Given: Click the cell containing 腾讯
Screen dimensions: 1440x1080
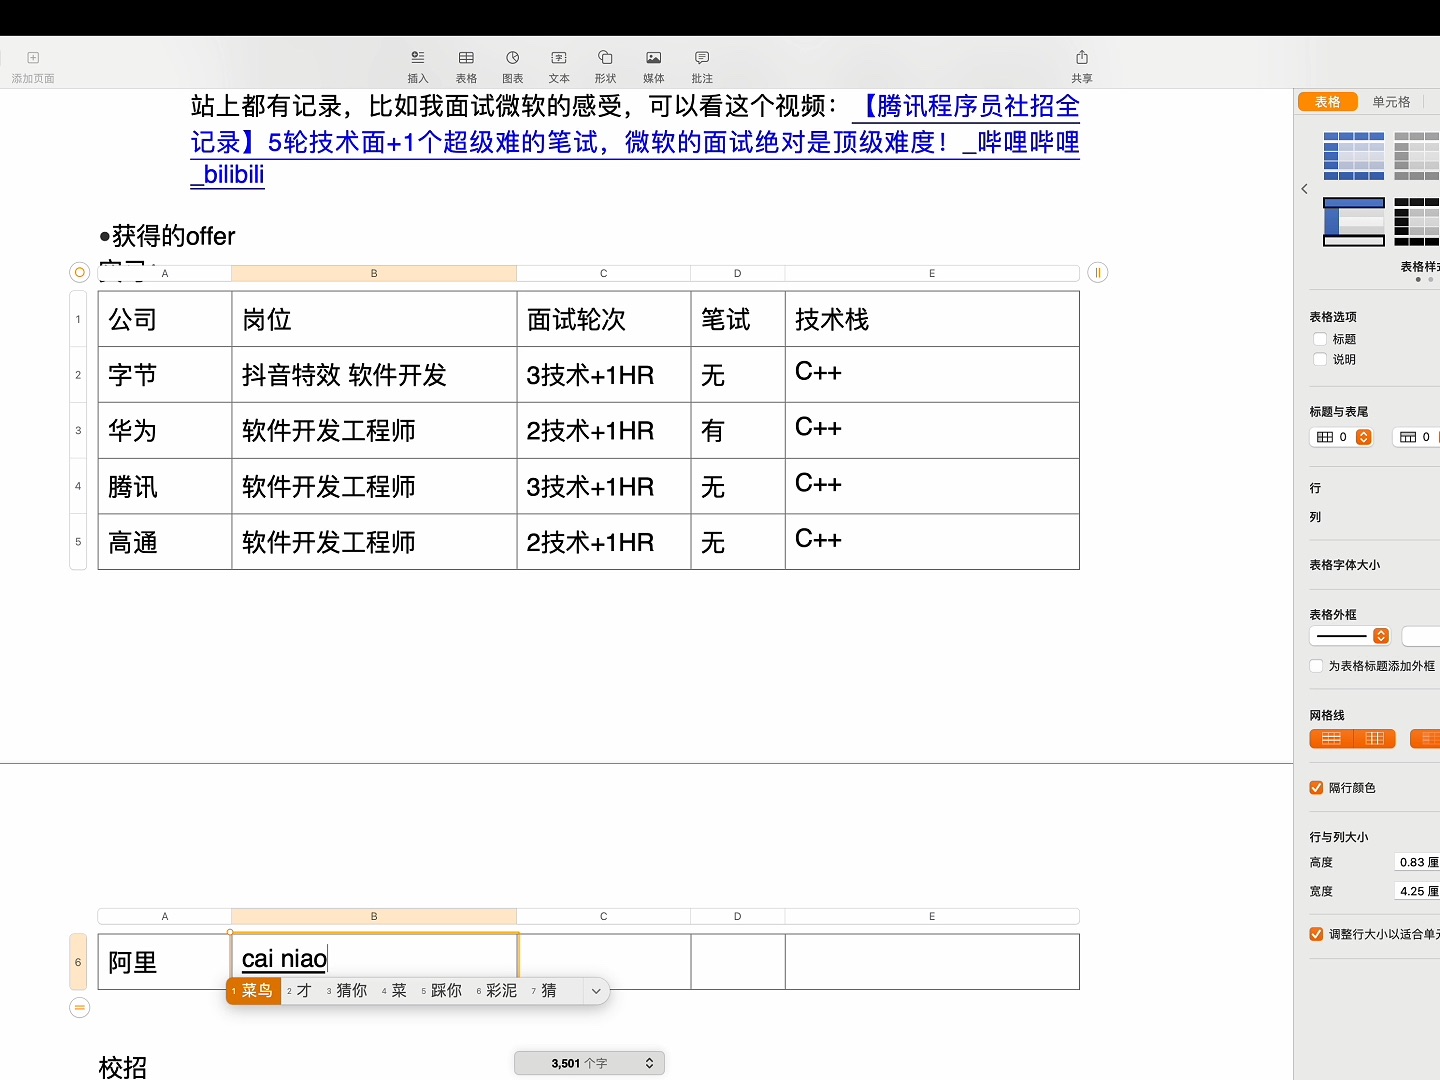Looking at the screenshot, I should (165, 487).
